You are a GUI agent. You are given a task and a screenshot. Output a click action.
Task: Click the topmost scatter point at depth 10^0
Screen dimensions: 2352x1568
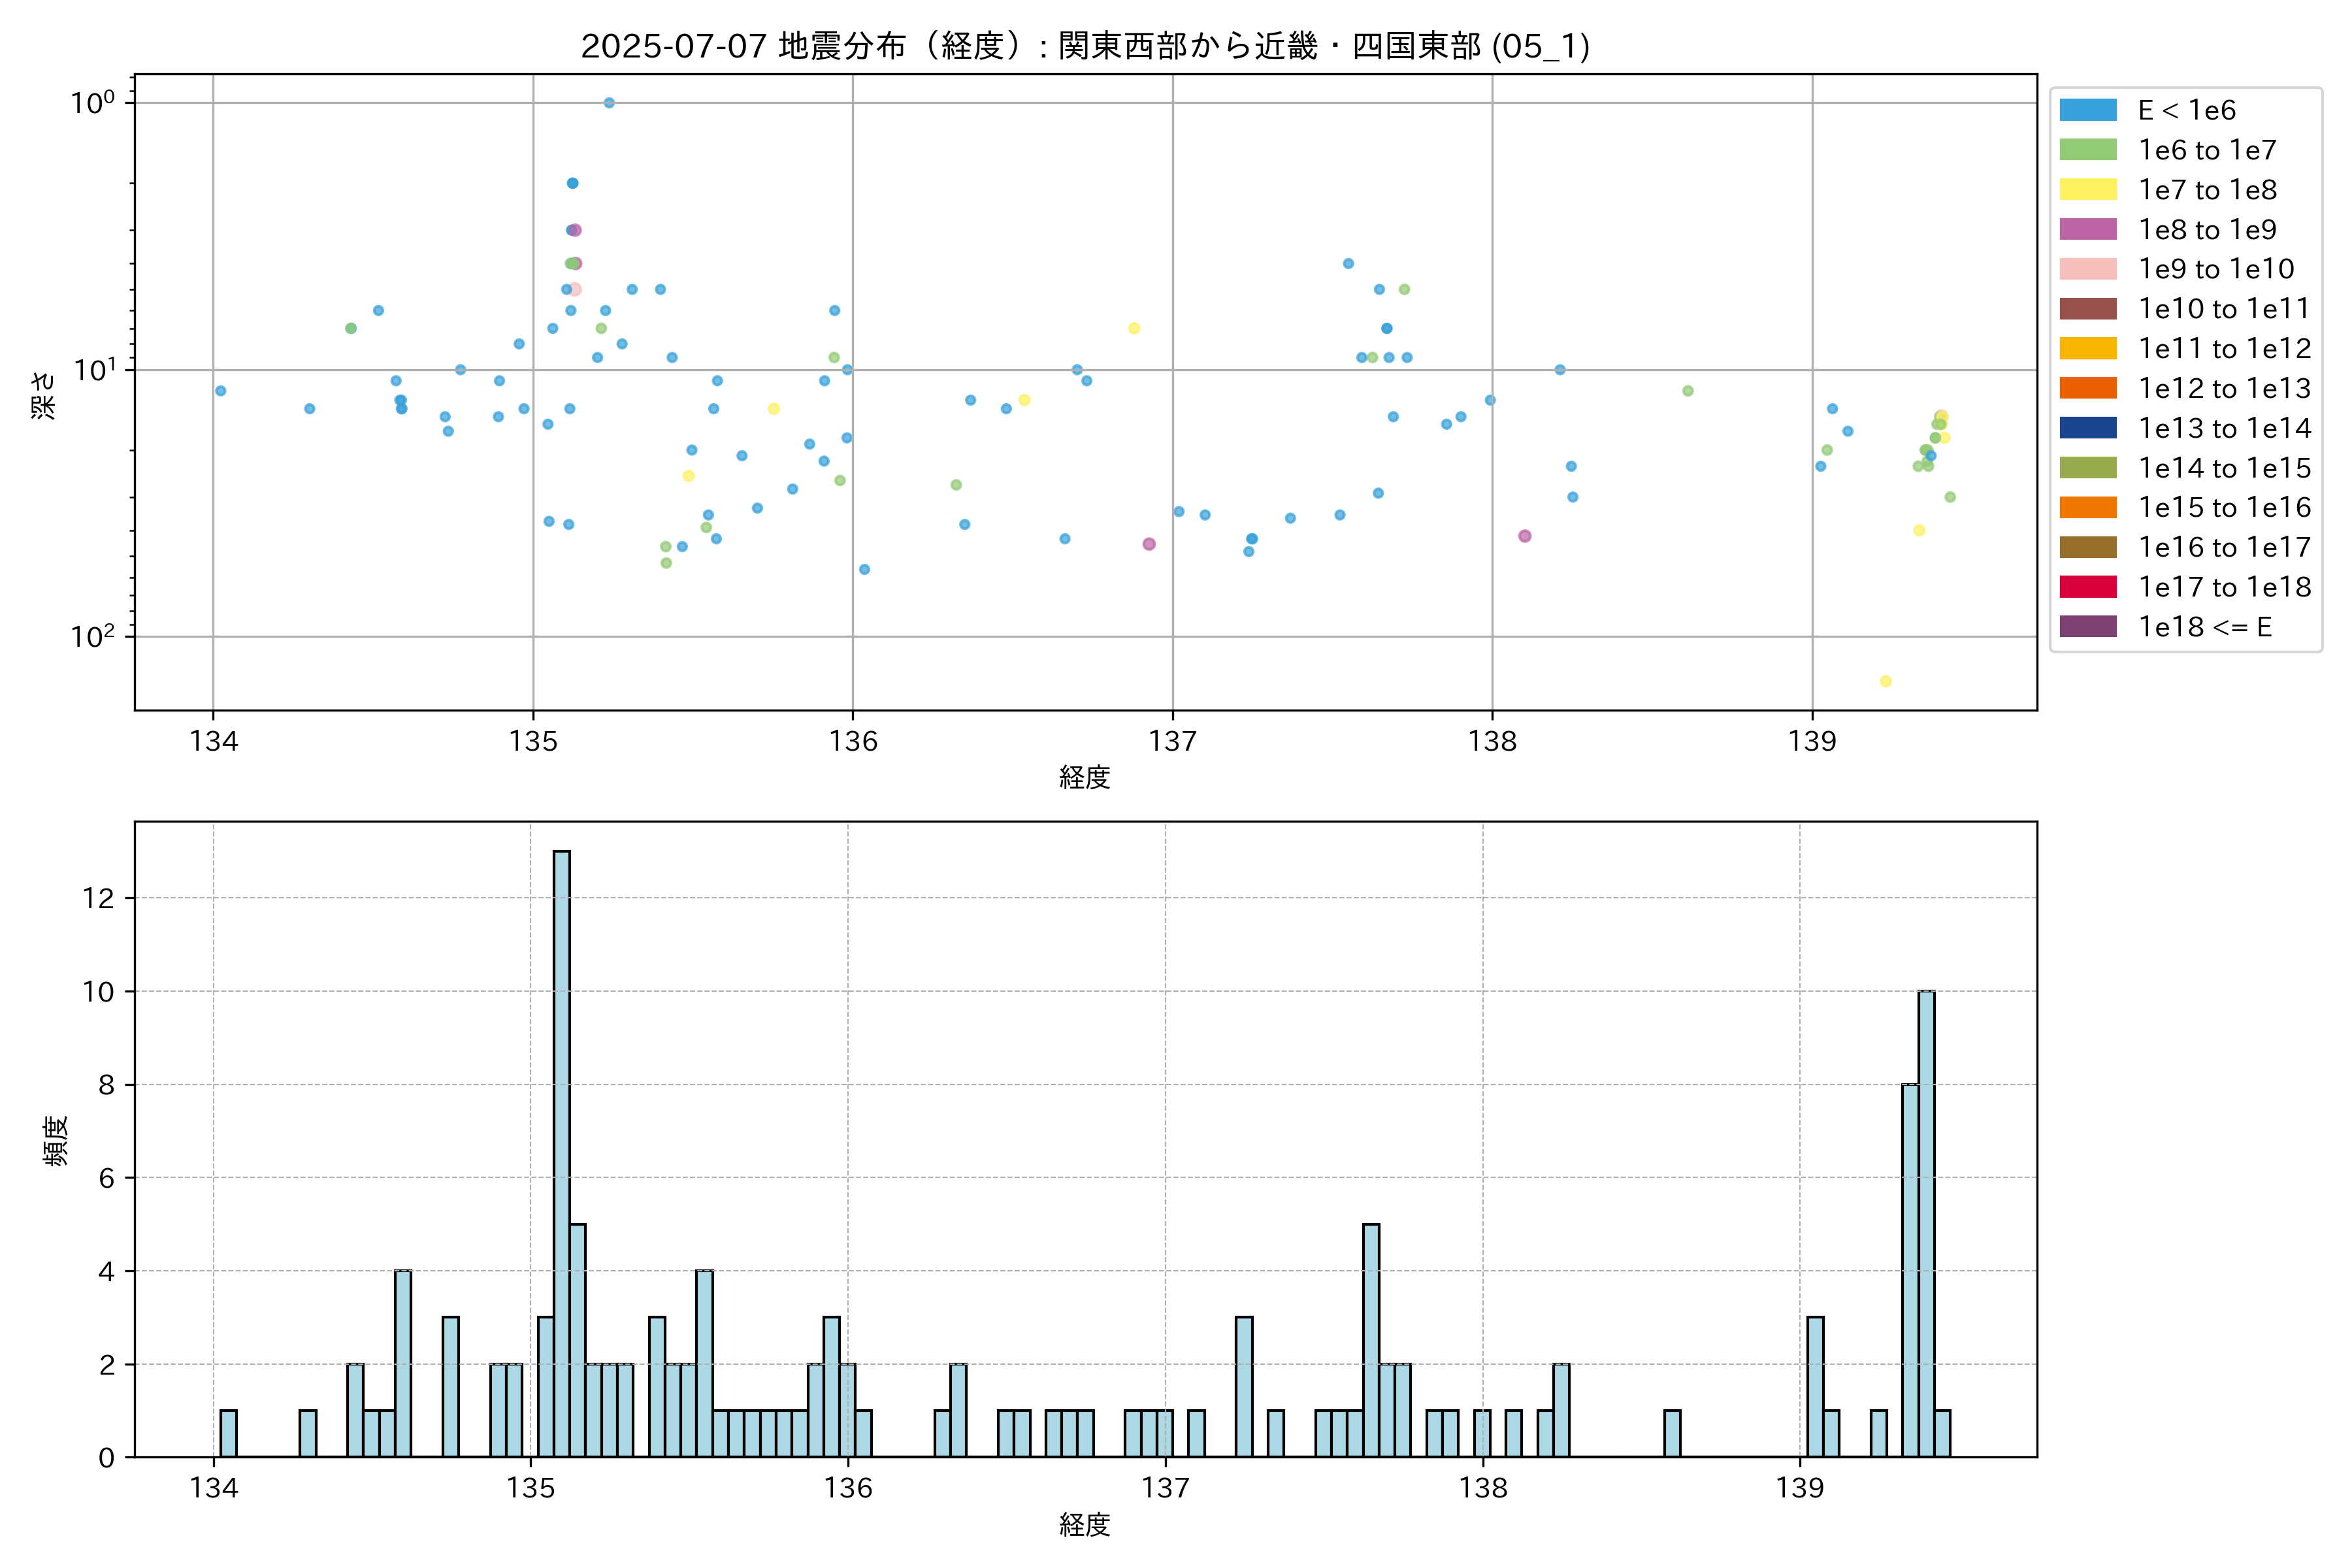pos(609,103)
